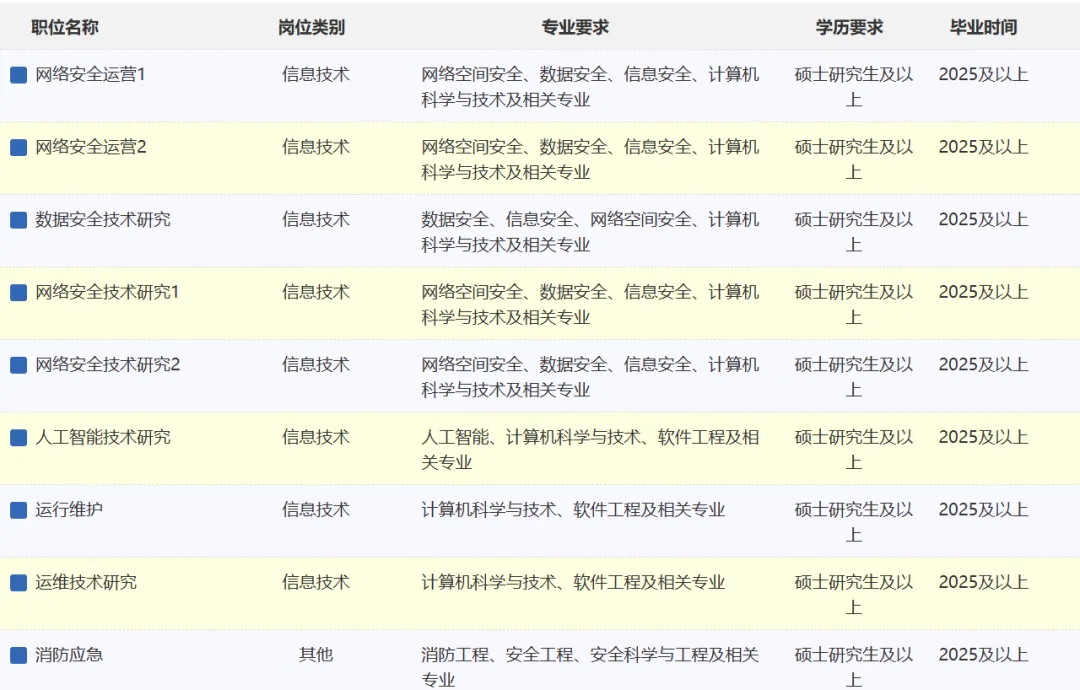
Task: Click the 毕业时间 column header
Action: (x=983, y=27)
